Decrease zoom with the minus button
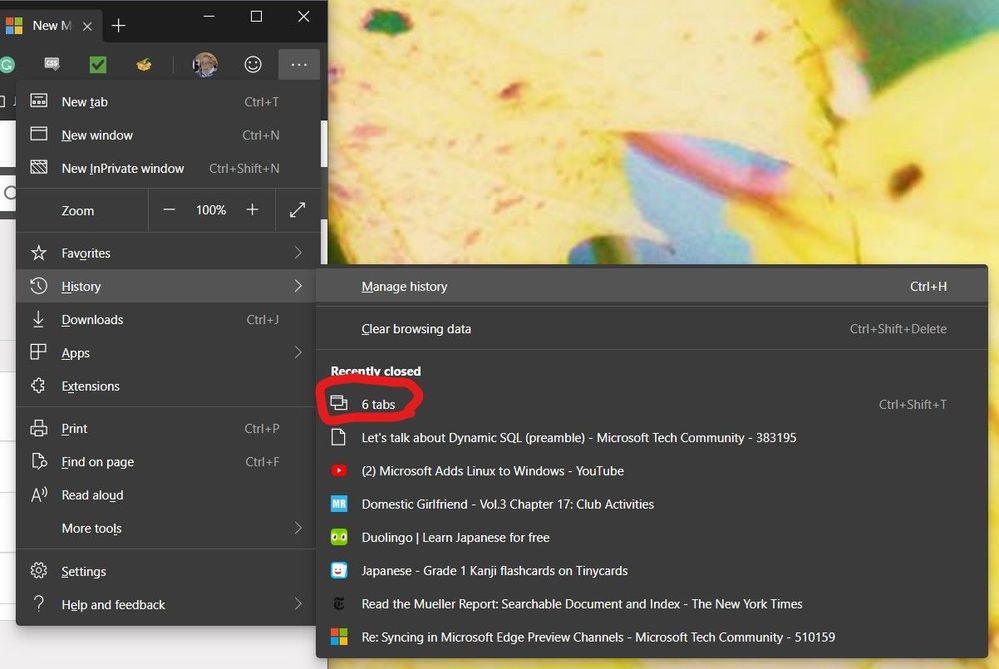999x669 pixels. click(169, 210)
